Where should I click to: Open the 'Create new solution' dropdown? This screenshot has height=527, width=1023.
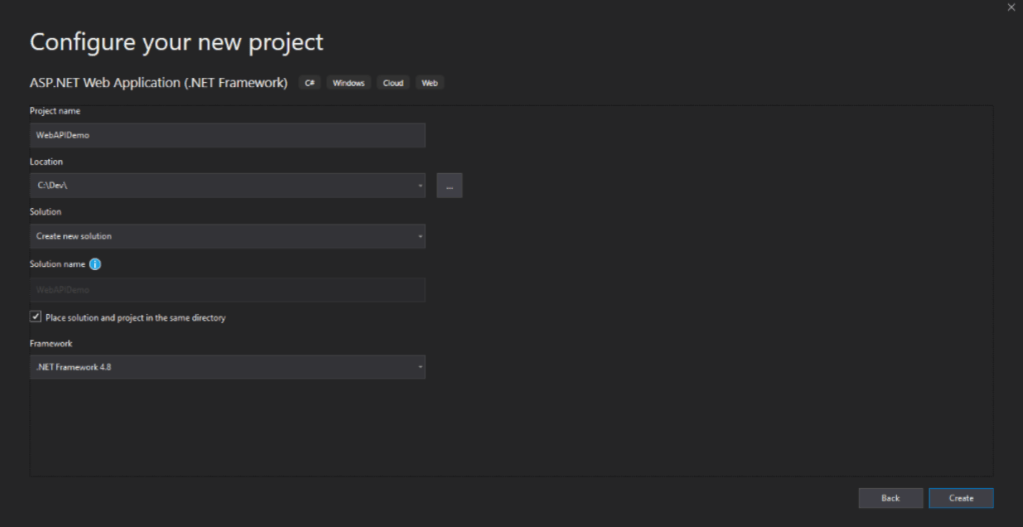pos(227,236)
